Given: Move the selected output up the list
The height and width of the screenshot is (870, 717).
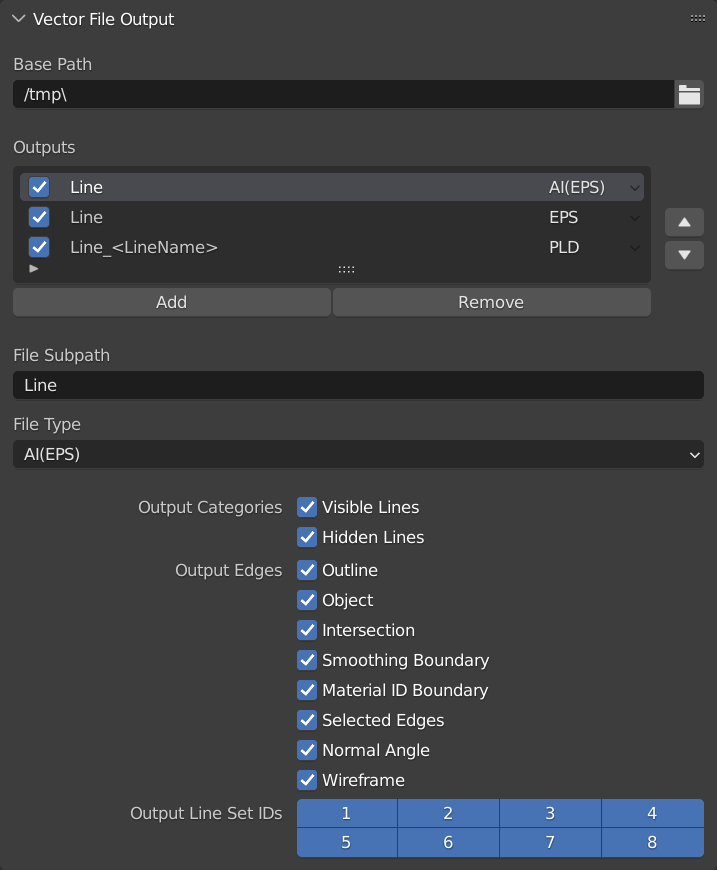Looking at the screenshot, I should (684, 222).
